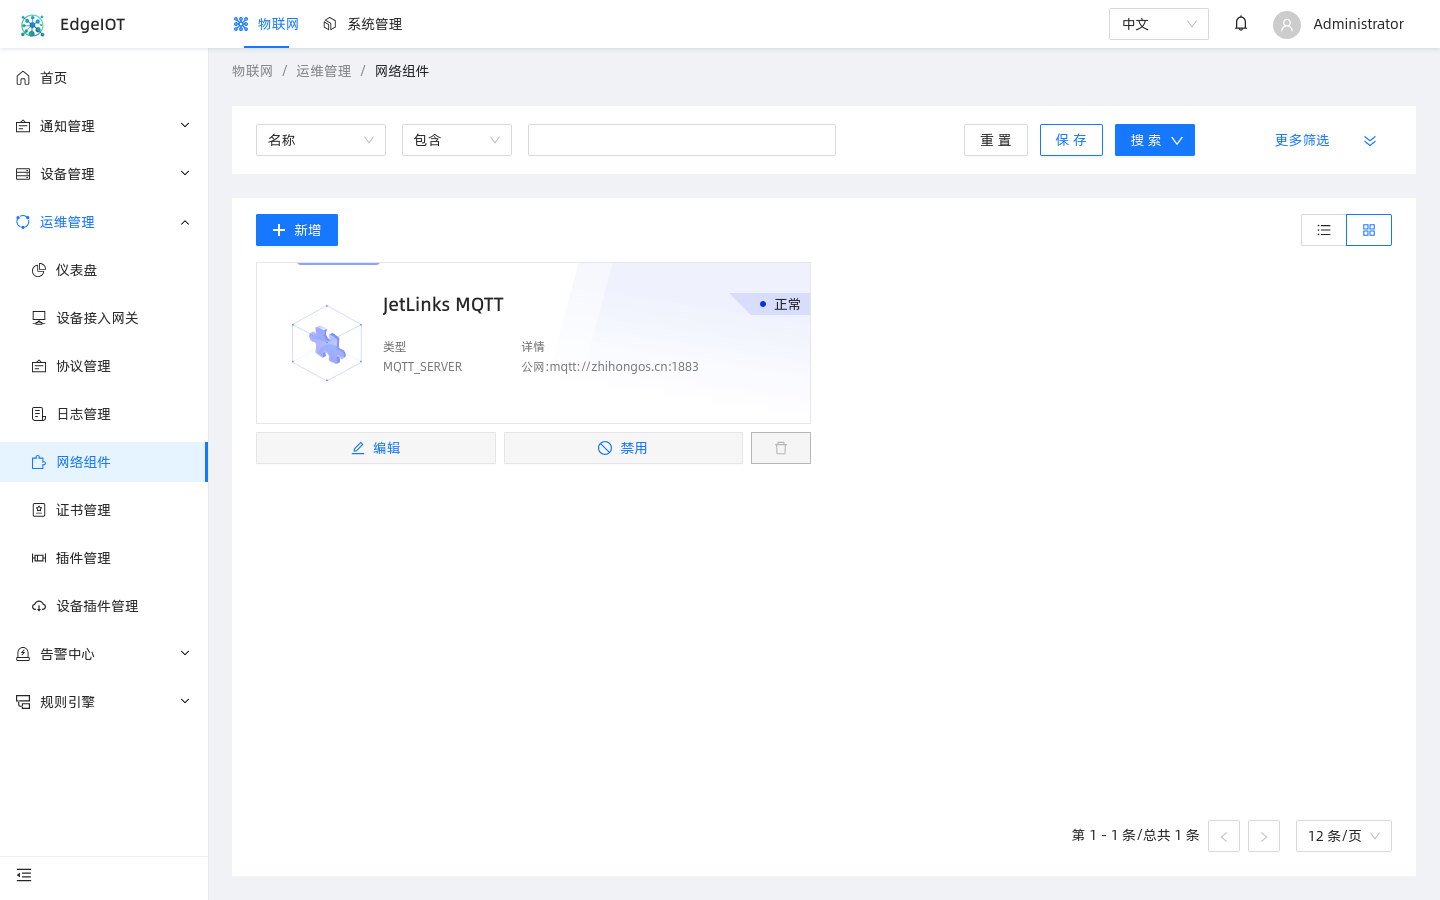1440x900 pixels.
Task: Click the 重置 reset button
Action: point(996,140)
